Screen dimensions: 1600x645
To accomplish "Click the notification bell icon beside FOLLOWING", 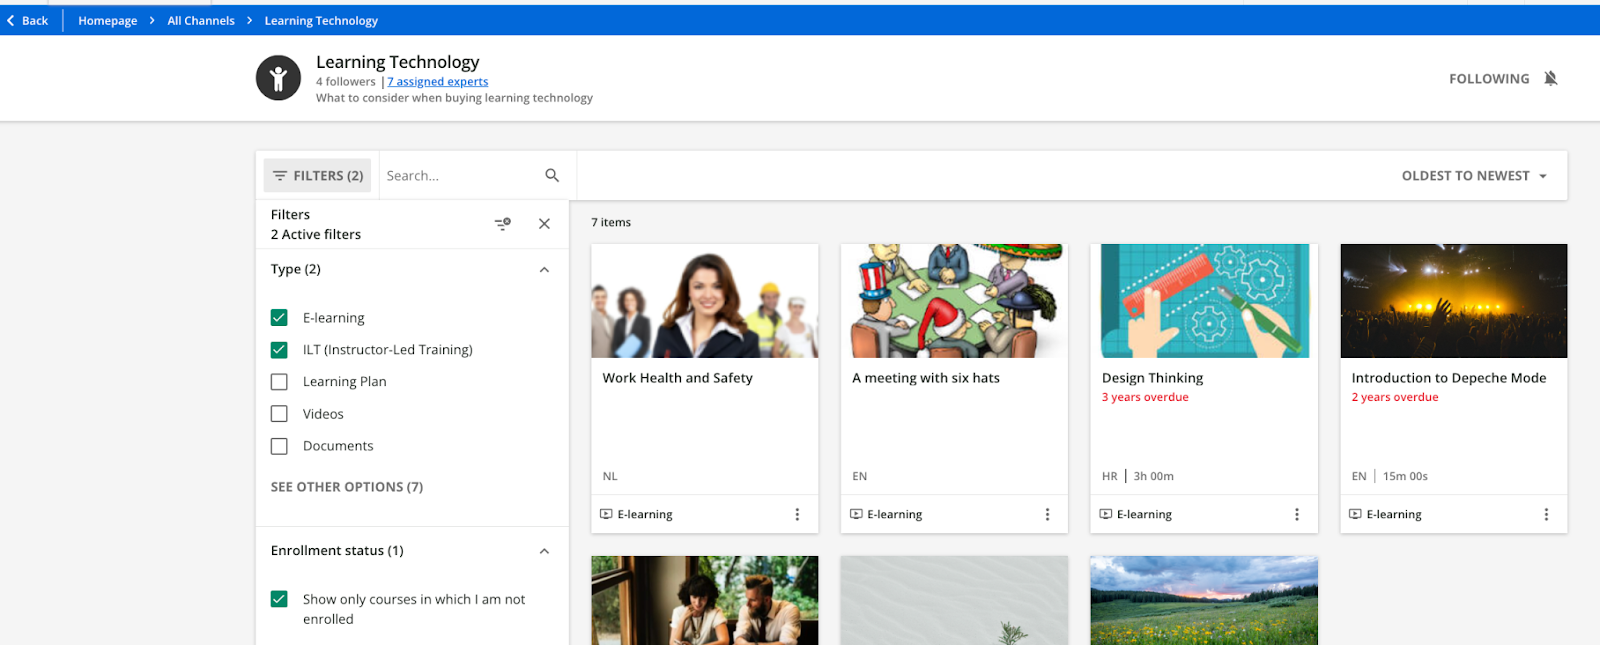I will click(1550, 79).
